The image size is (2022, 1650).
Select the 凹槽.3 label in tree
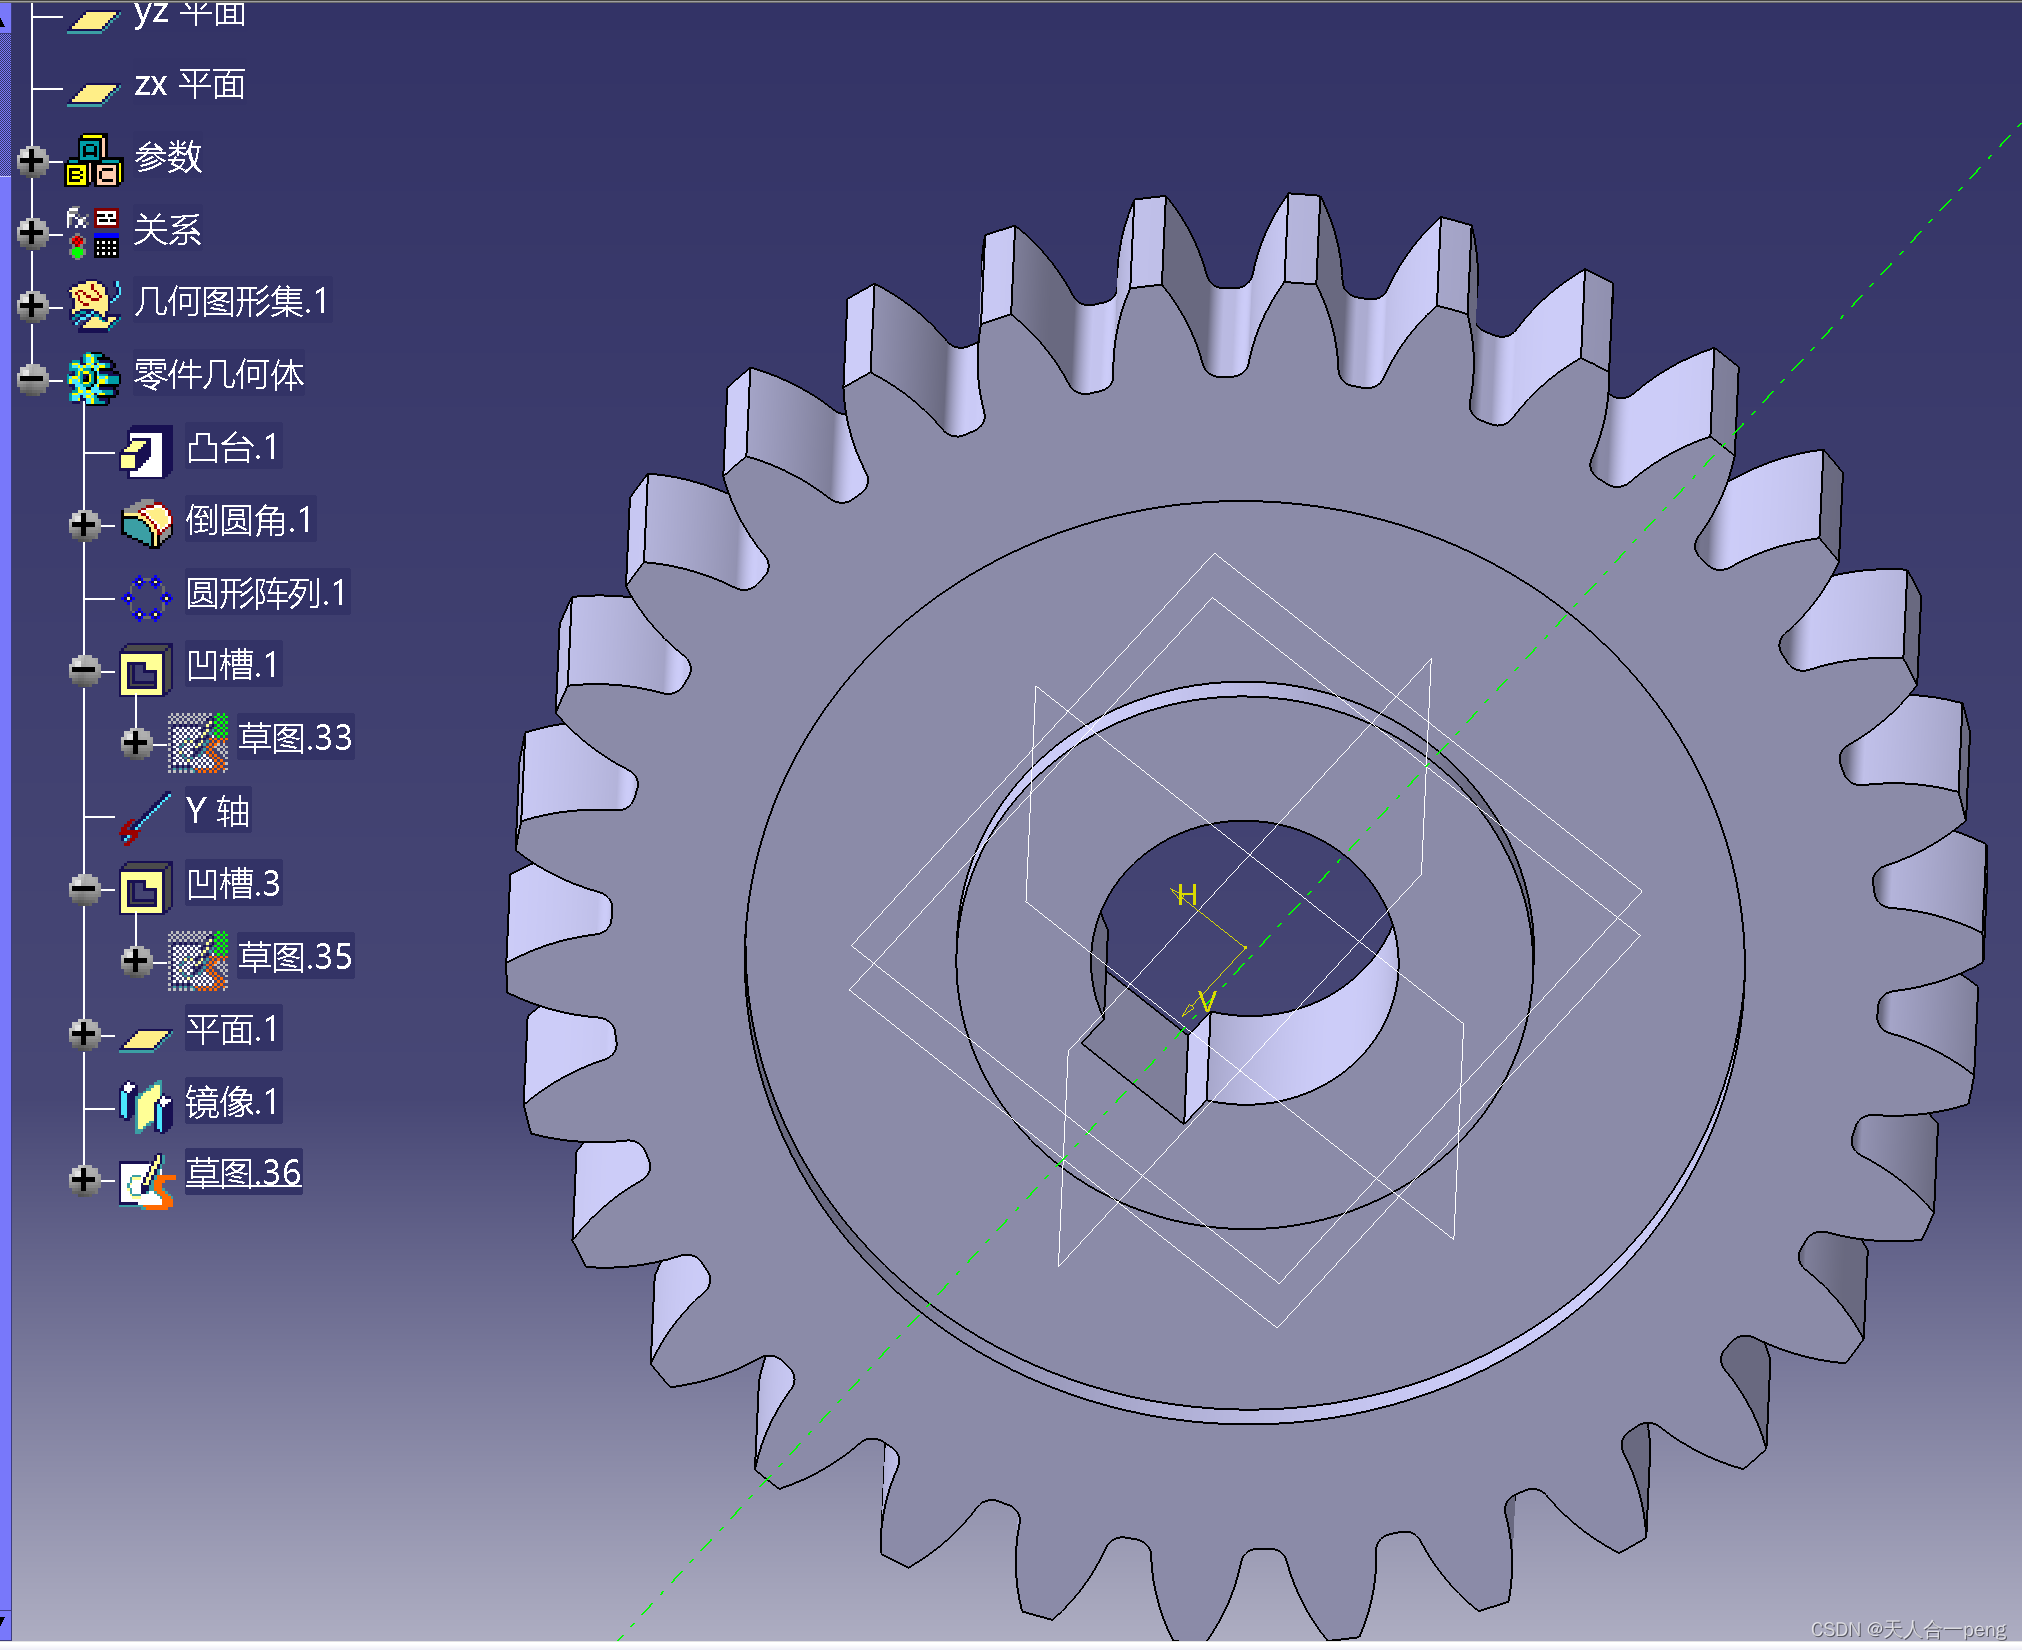click(234, 884)
